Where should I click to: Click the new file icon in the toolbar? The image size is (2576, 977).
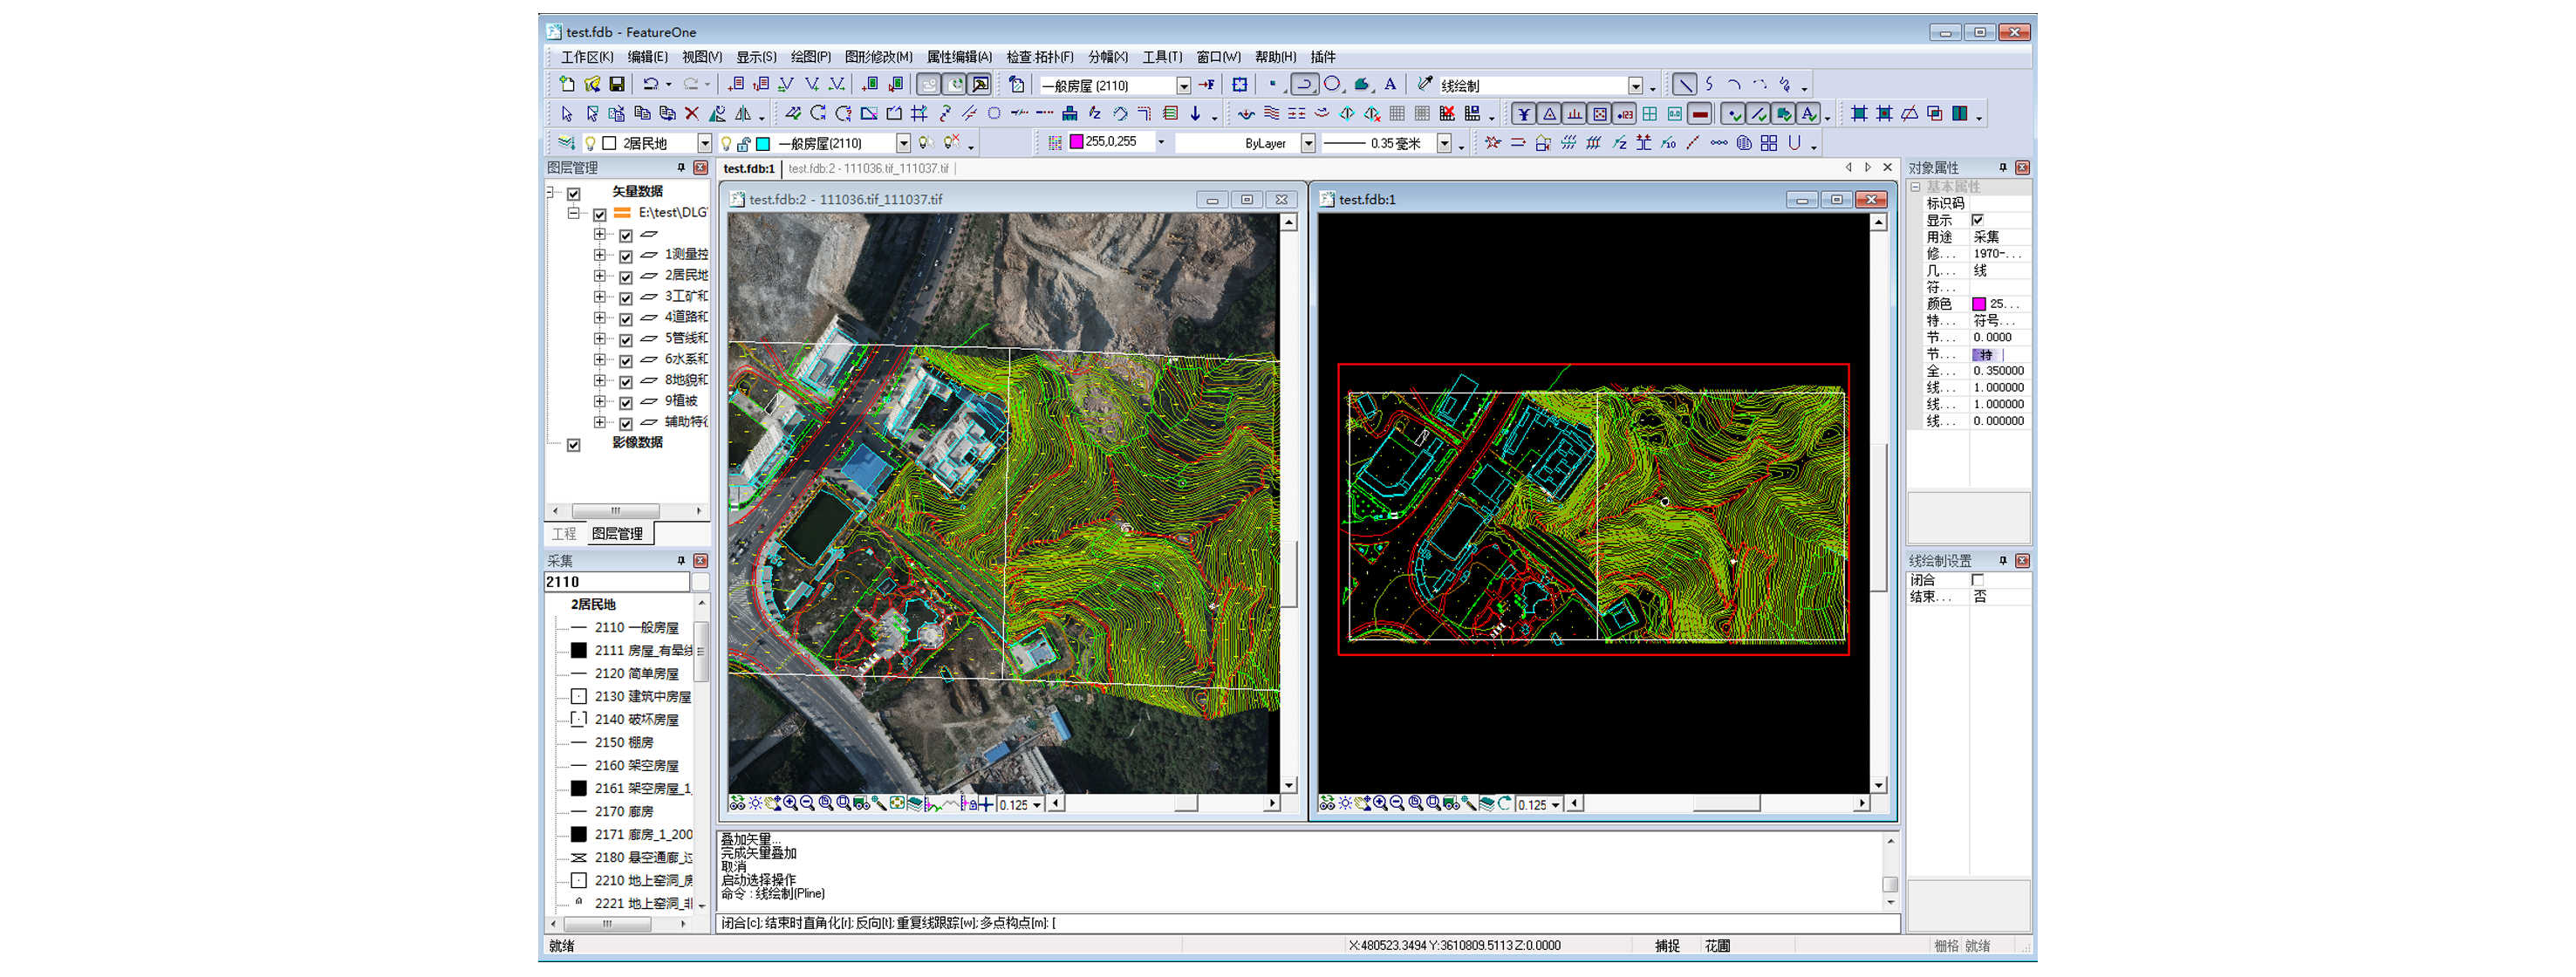[567, 85]
